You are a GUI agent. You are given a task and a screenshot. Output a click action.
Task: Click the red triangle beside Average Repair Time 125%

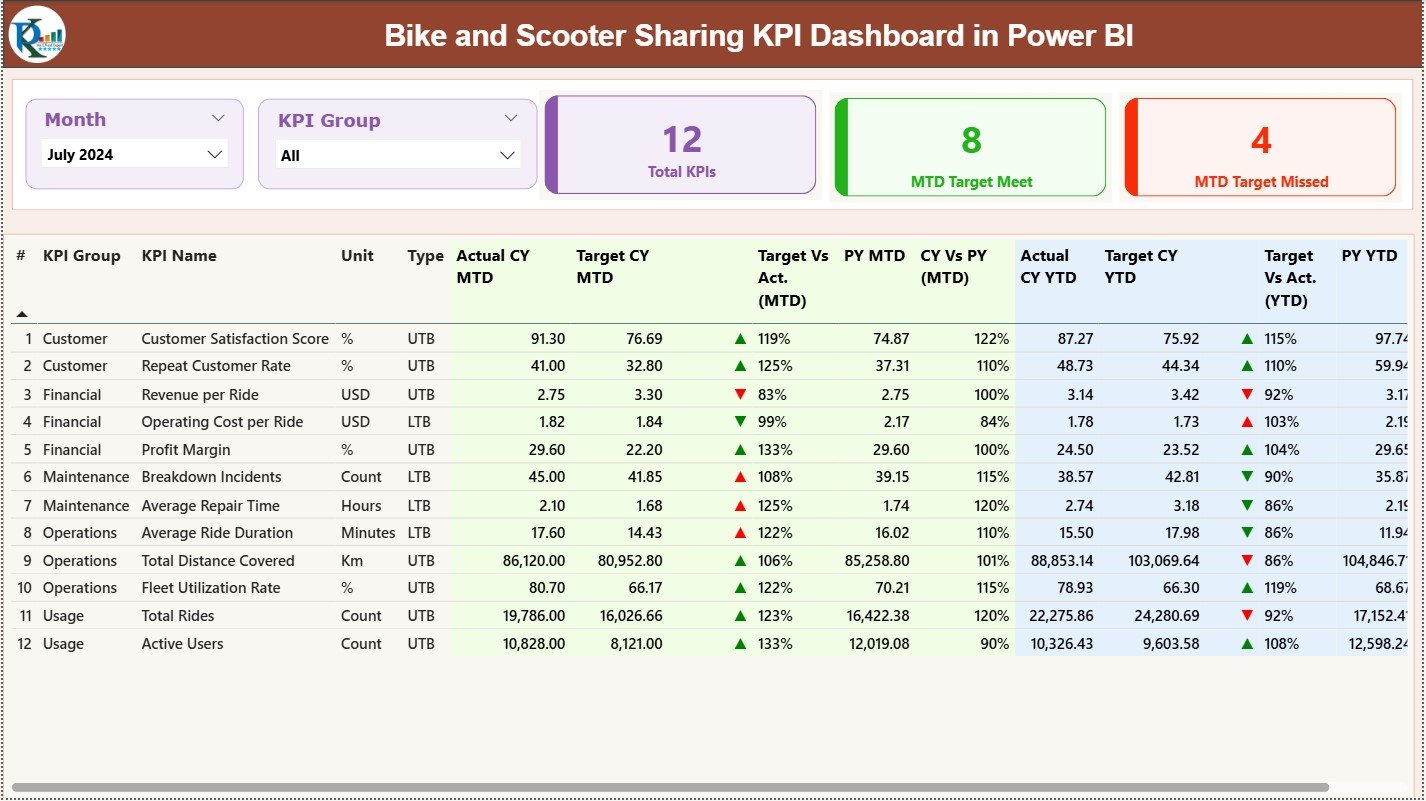(741, 505)
